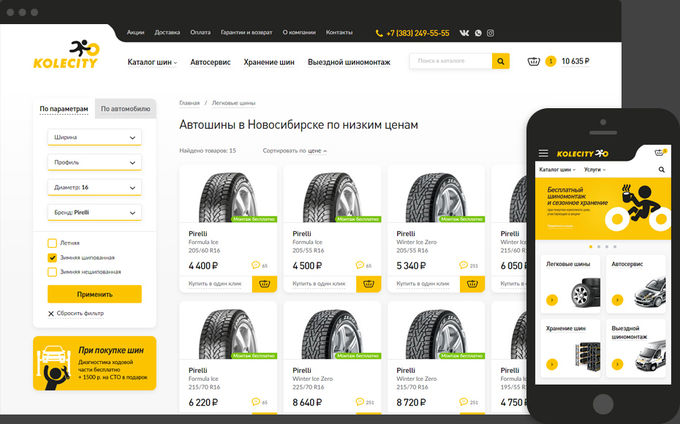Enable the Летняя checkbox
The image size is (680, 424).
tap(52, 243)
